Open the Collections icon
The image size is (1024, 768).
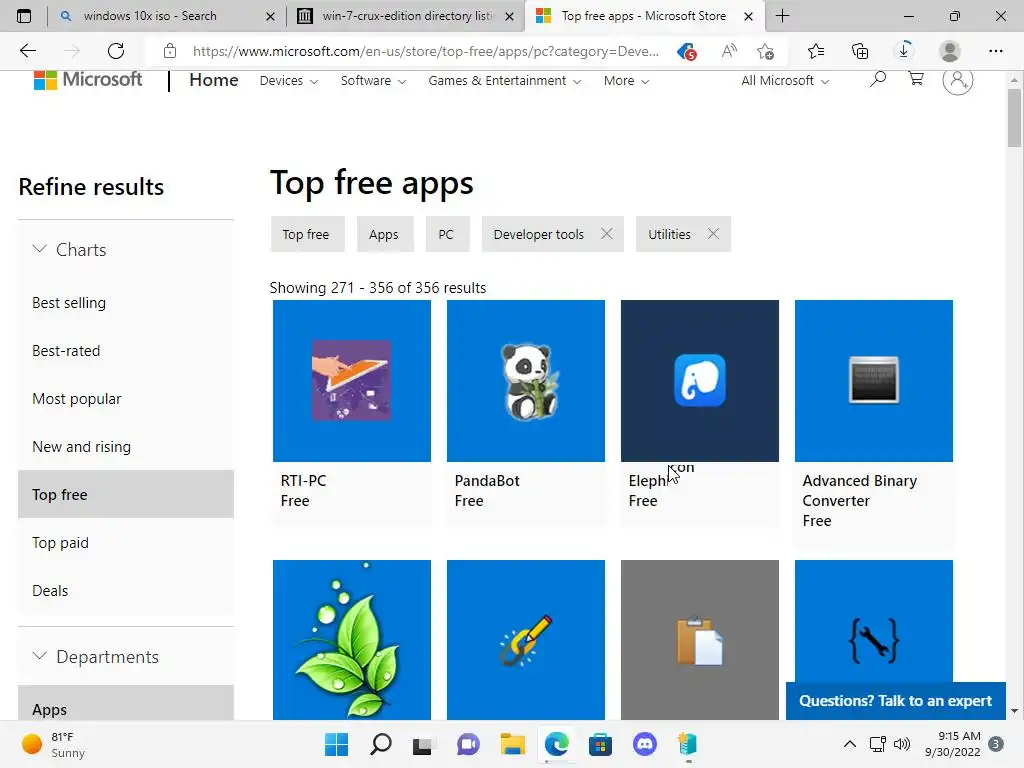pyautogui.click(x=860, y=51)
